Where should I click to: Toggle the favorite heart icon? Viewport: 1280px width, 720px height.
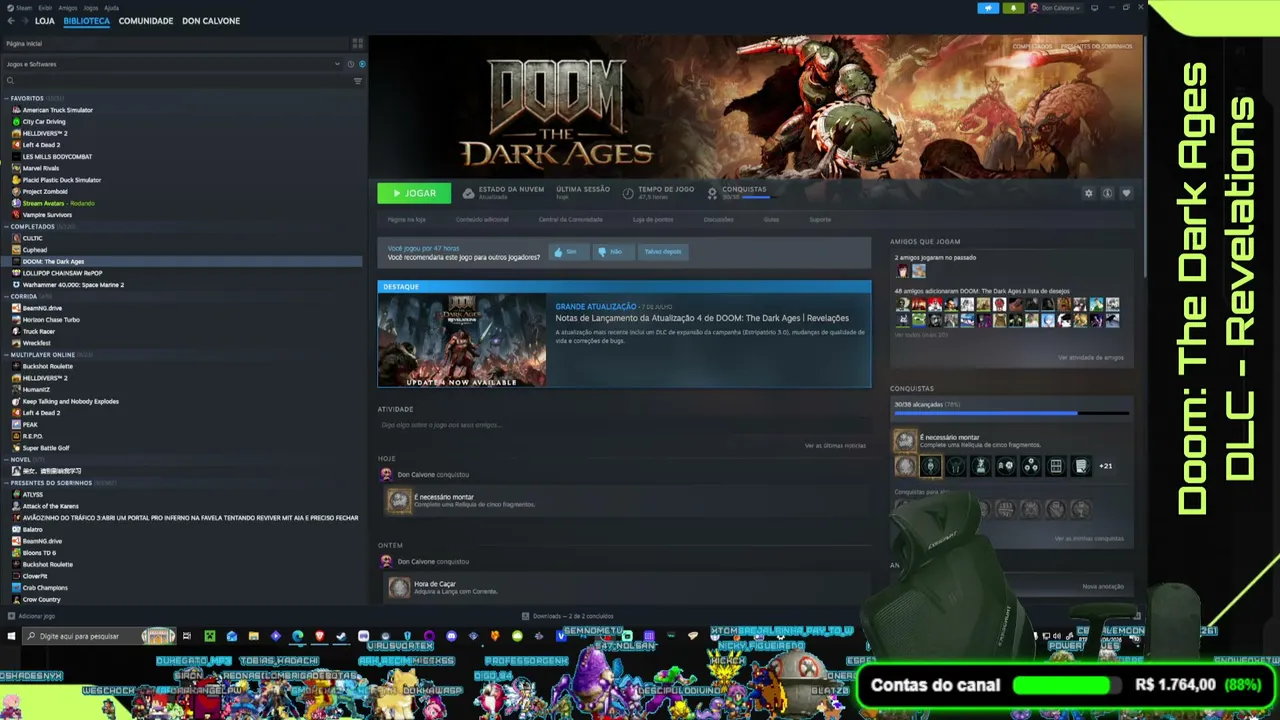click(1126, 193)
